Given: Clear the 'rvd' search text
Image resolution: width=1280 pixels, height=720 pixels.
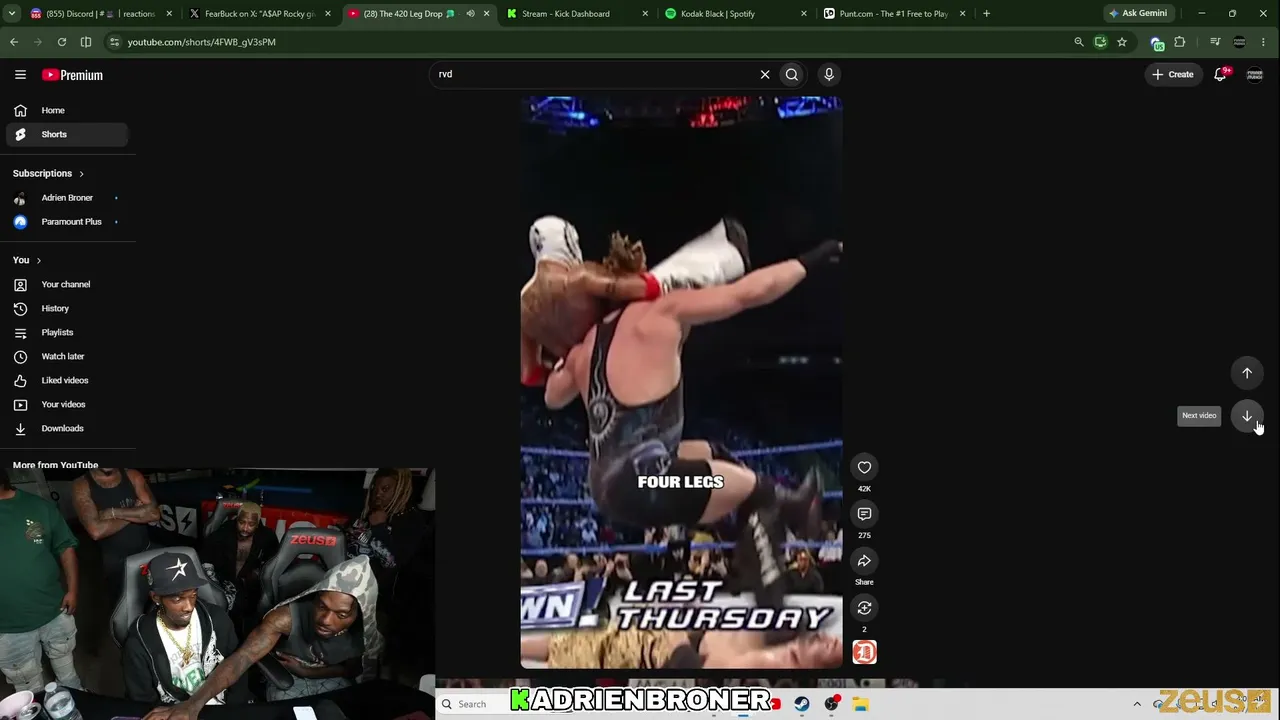Looking at the screenshot, I should [765, 74].
